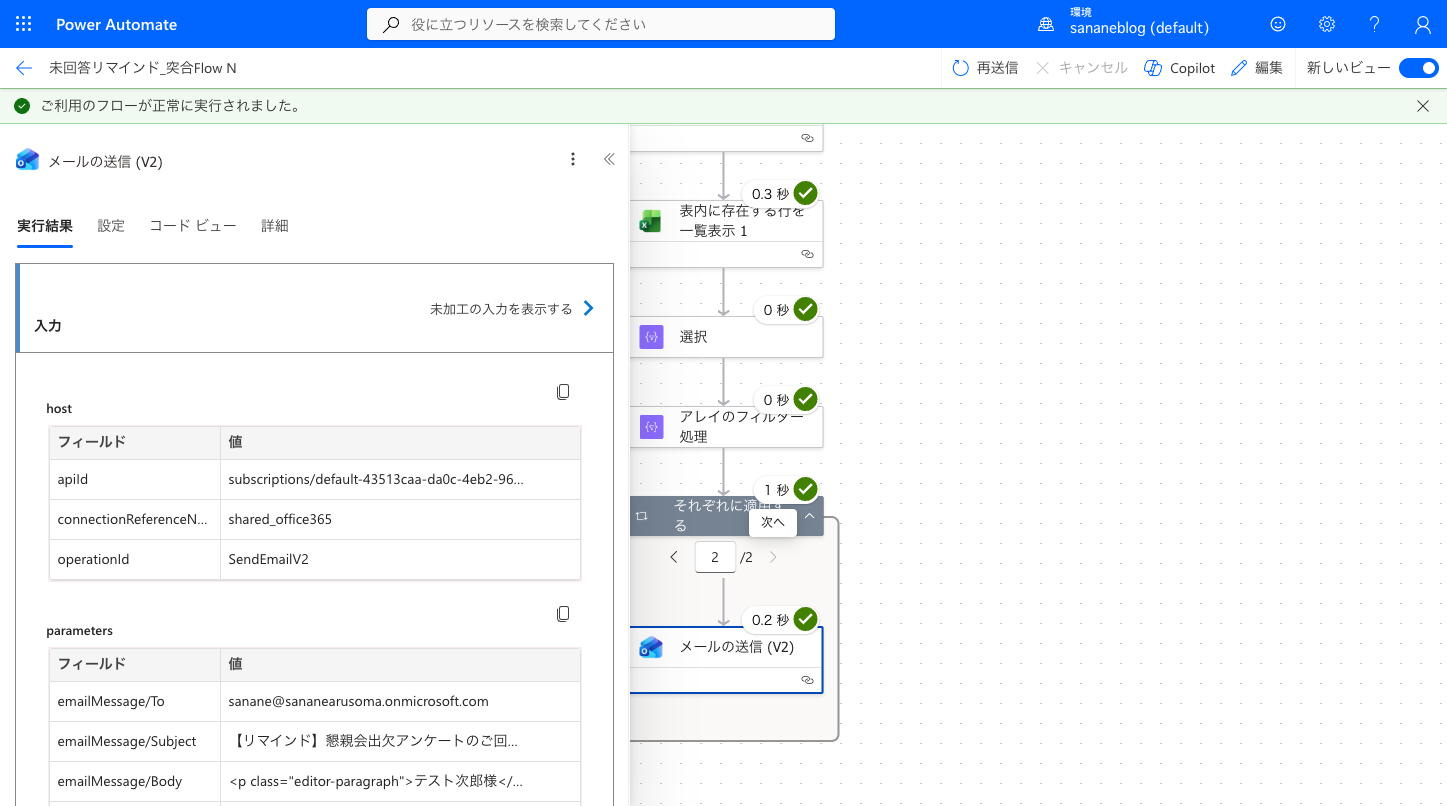Switch to the 設定 tab
The image size is (1447, 806).
111,226
